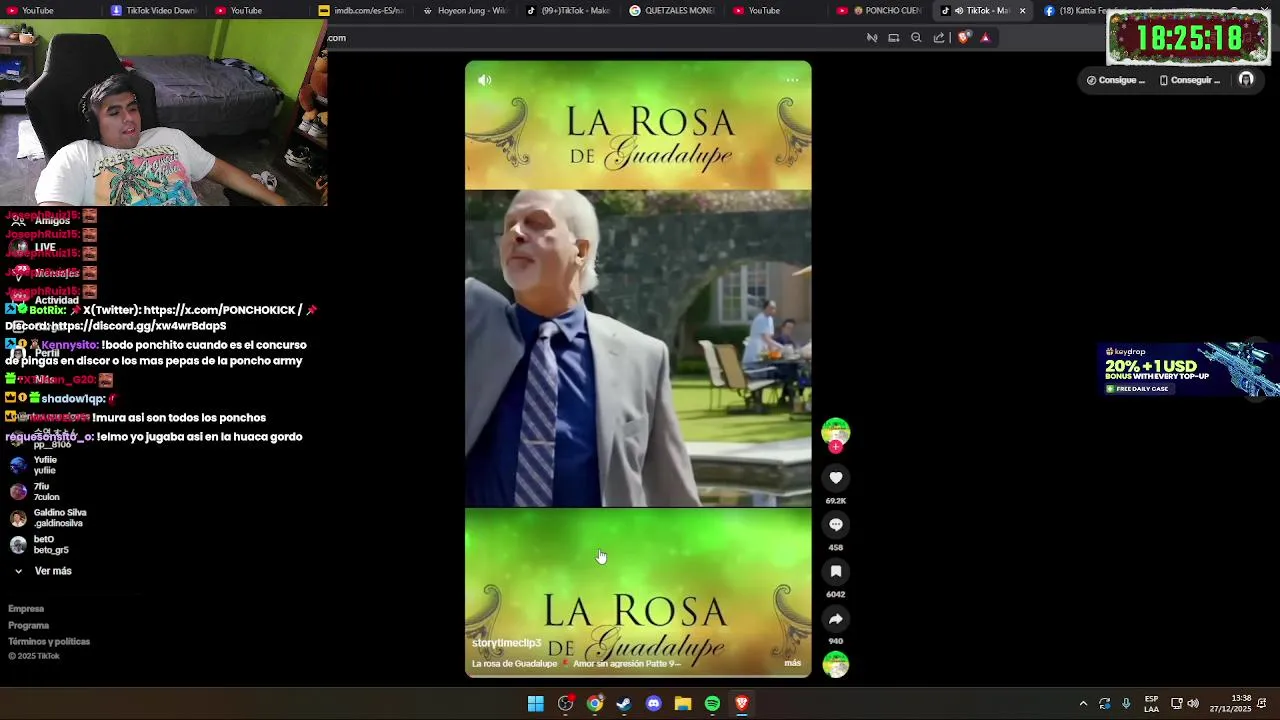The image size is (1280, 720).
Task: Open Steam from taskbar
Action: point(624,704)
